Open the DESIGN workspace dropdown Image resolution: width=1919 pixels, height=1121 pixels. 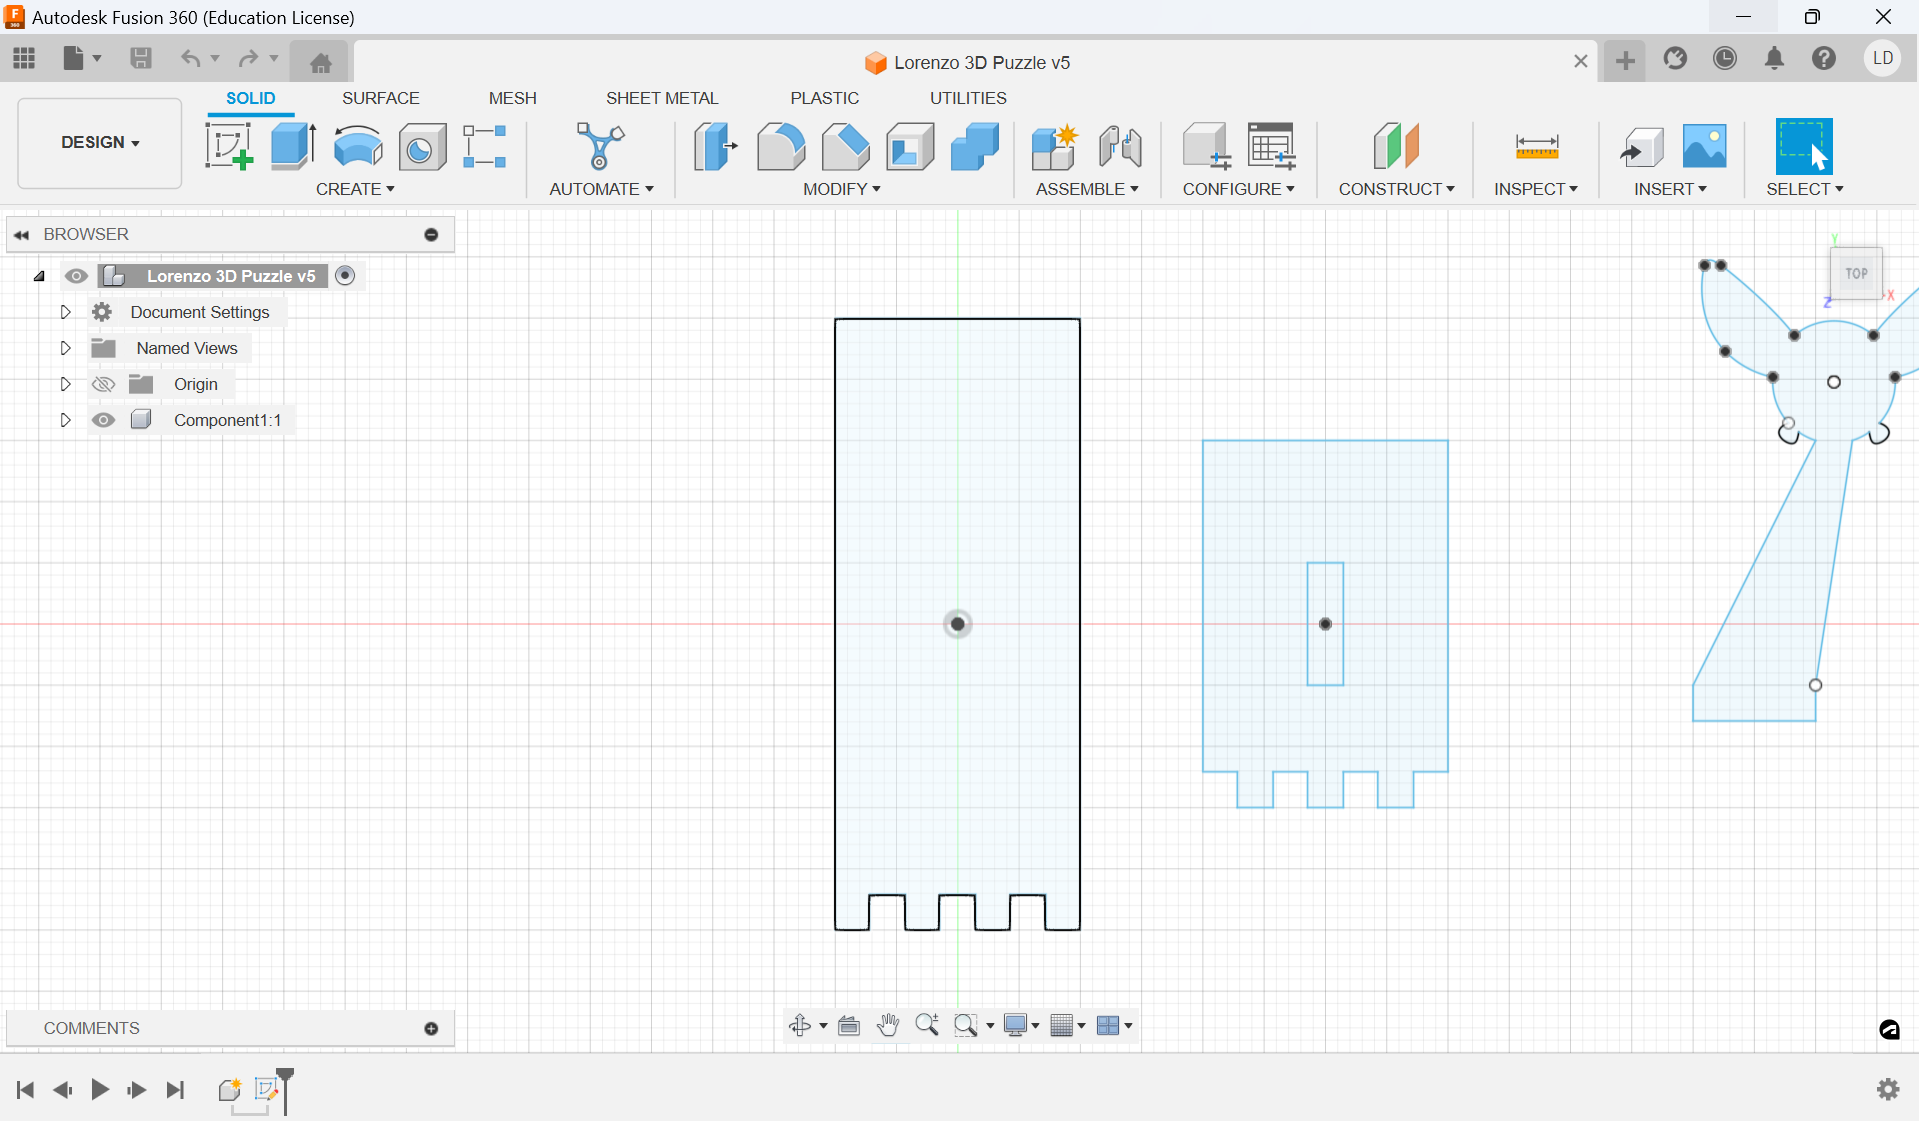(100, 143)
